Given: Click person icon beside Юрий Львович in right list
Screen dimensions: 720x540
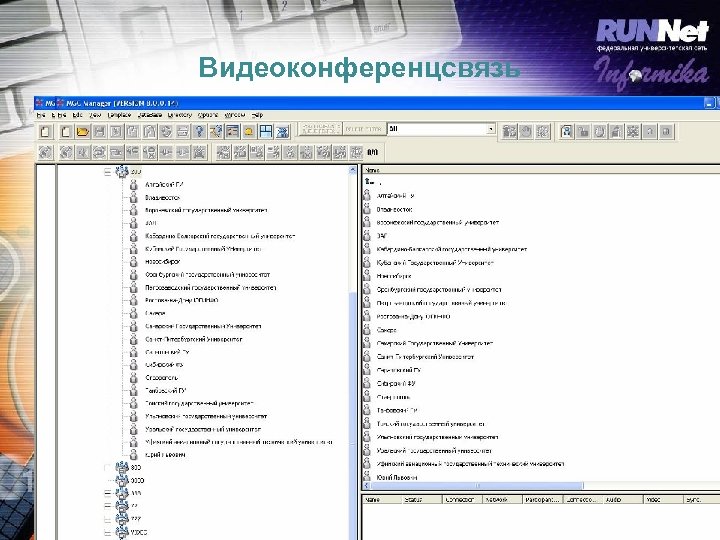Looking at the screenshot, I should [366, 477].
